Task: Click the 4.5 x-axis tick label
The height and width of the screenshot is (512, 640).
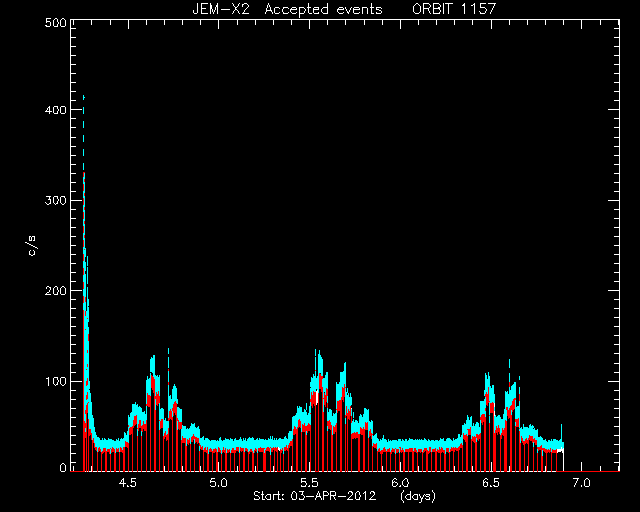Action: (127, 483)
